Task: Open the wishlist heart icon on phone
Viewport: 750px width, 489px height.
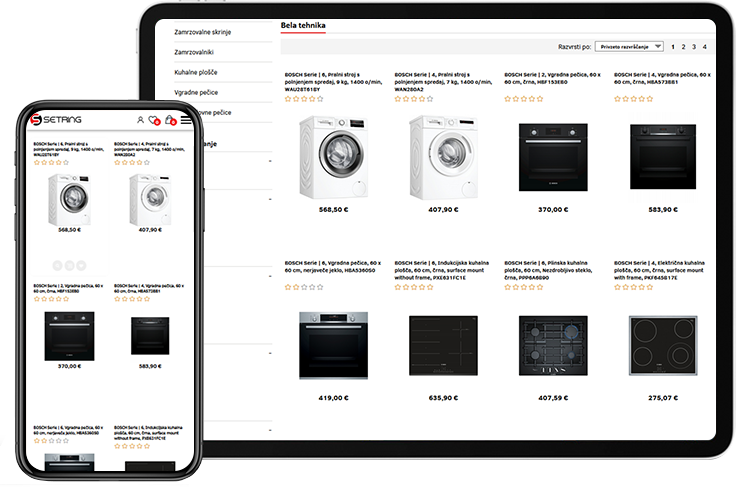Action: pyautogui.click(x=154, y=120)
